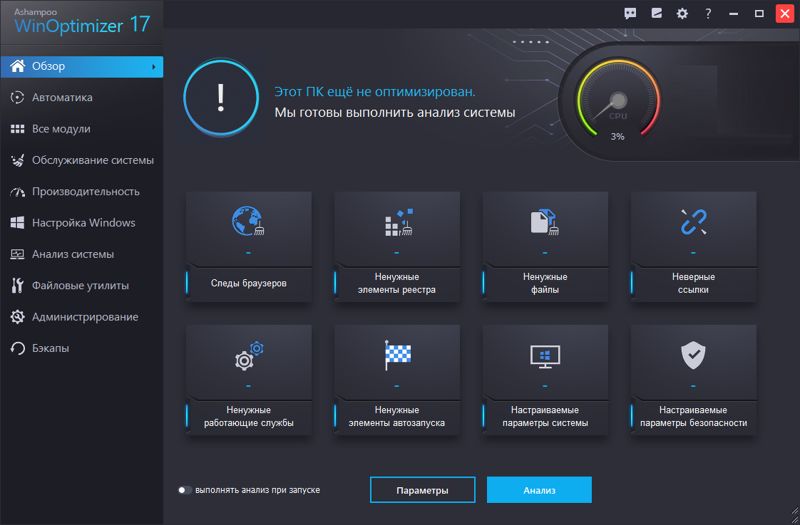800x525 pixels.
Task: Click Ненужные элементы автозапуска label
Action: tap(396, 416)
